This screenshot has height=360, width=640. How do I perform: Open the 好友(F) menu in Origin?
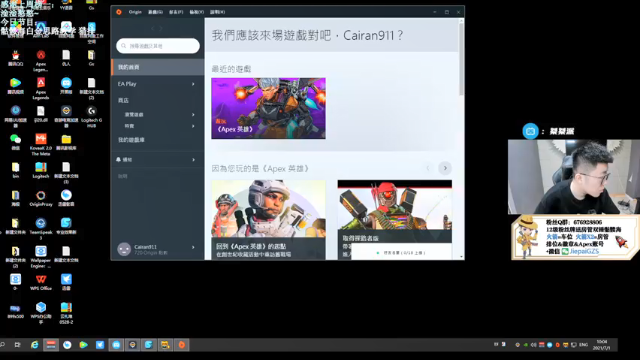(x=176, y=12)
